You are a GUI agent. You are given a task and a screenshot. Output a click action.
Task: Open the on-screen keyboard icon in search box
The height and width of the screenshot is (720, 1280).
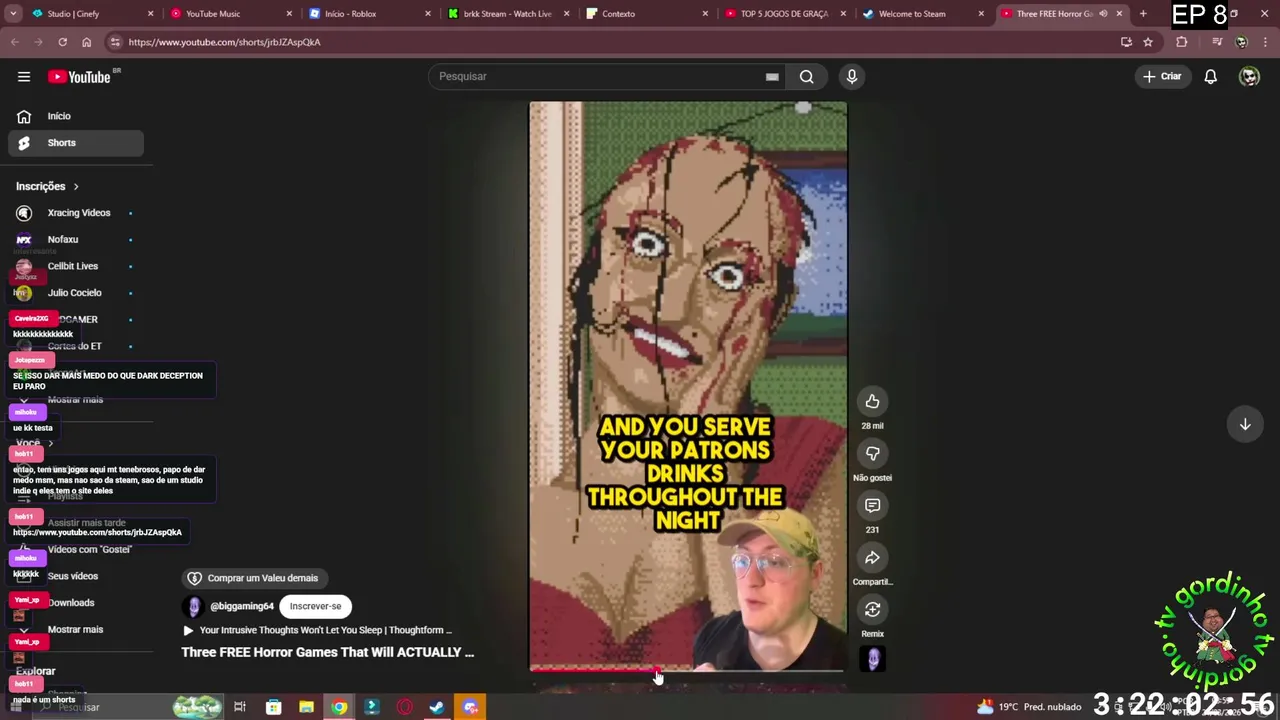coord(772,76)
